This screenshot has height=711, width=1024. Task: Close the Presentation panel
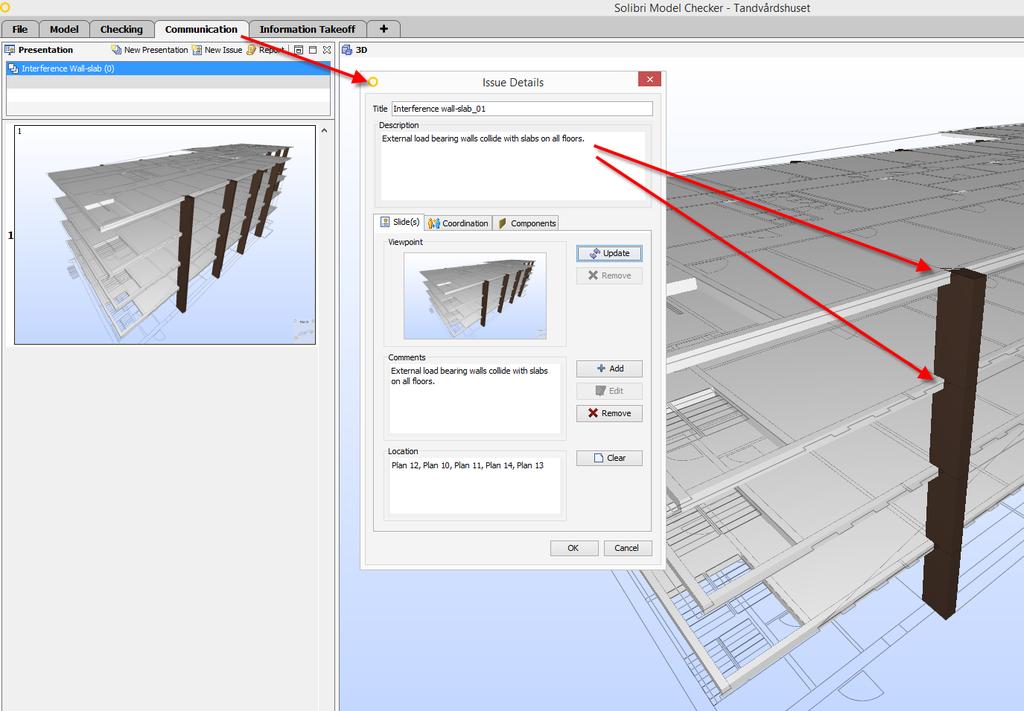(x=327, y=50)
